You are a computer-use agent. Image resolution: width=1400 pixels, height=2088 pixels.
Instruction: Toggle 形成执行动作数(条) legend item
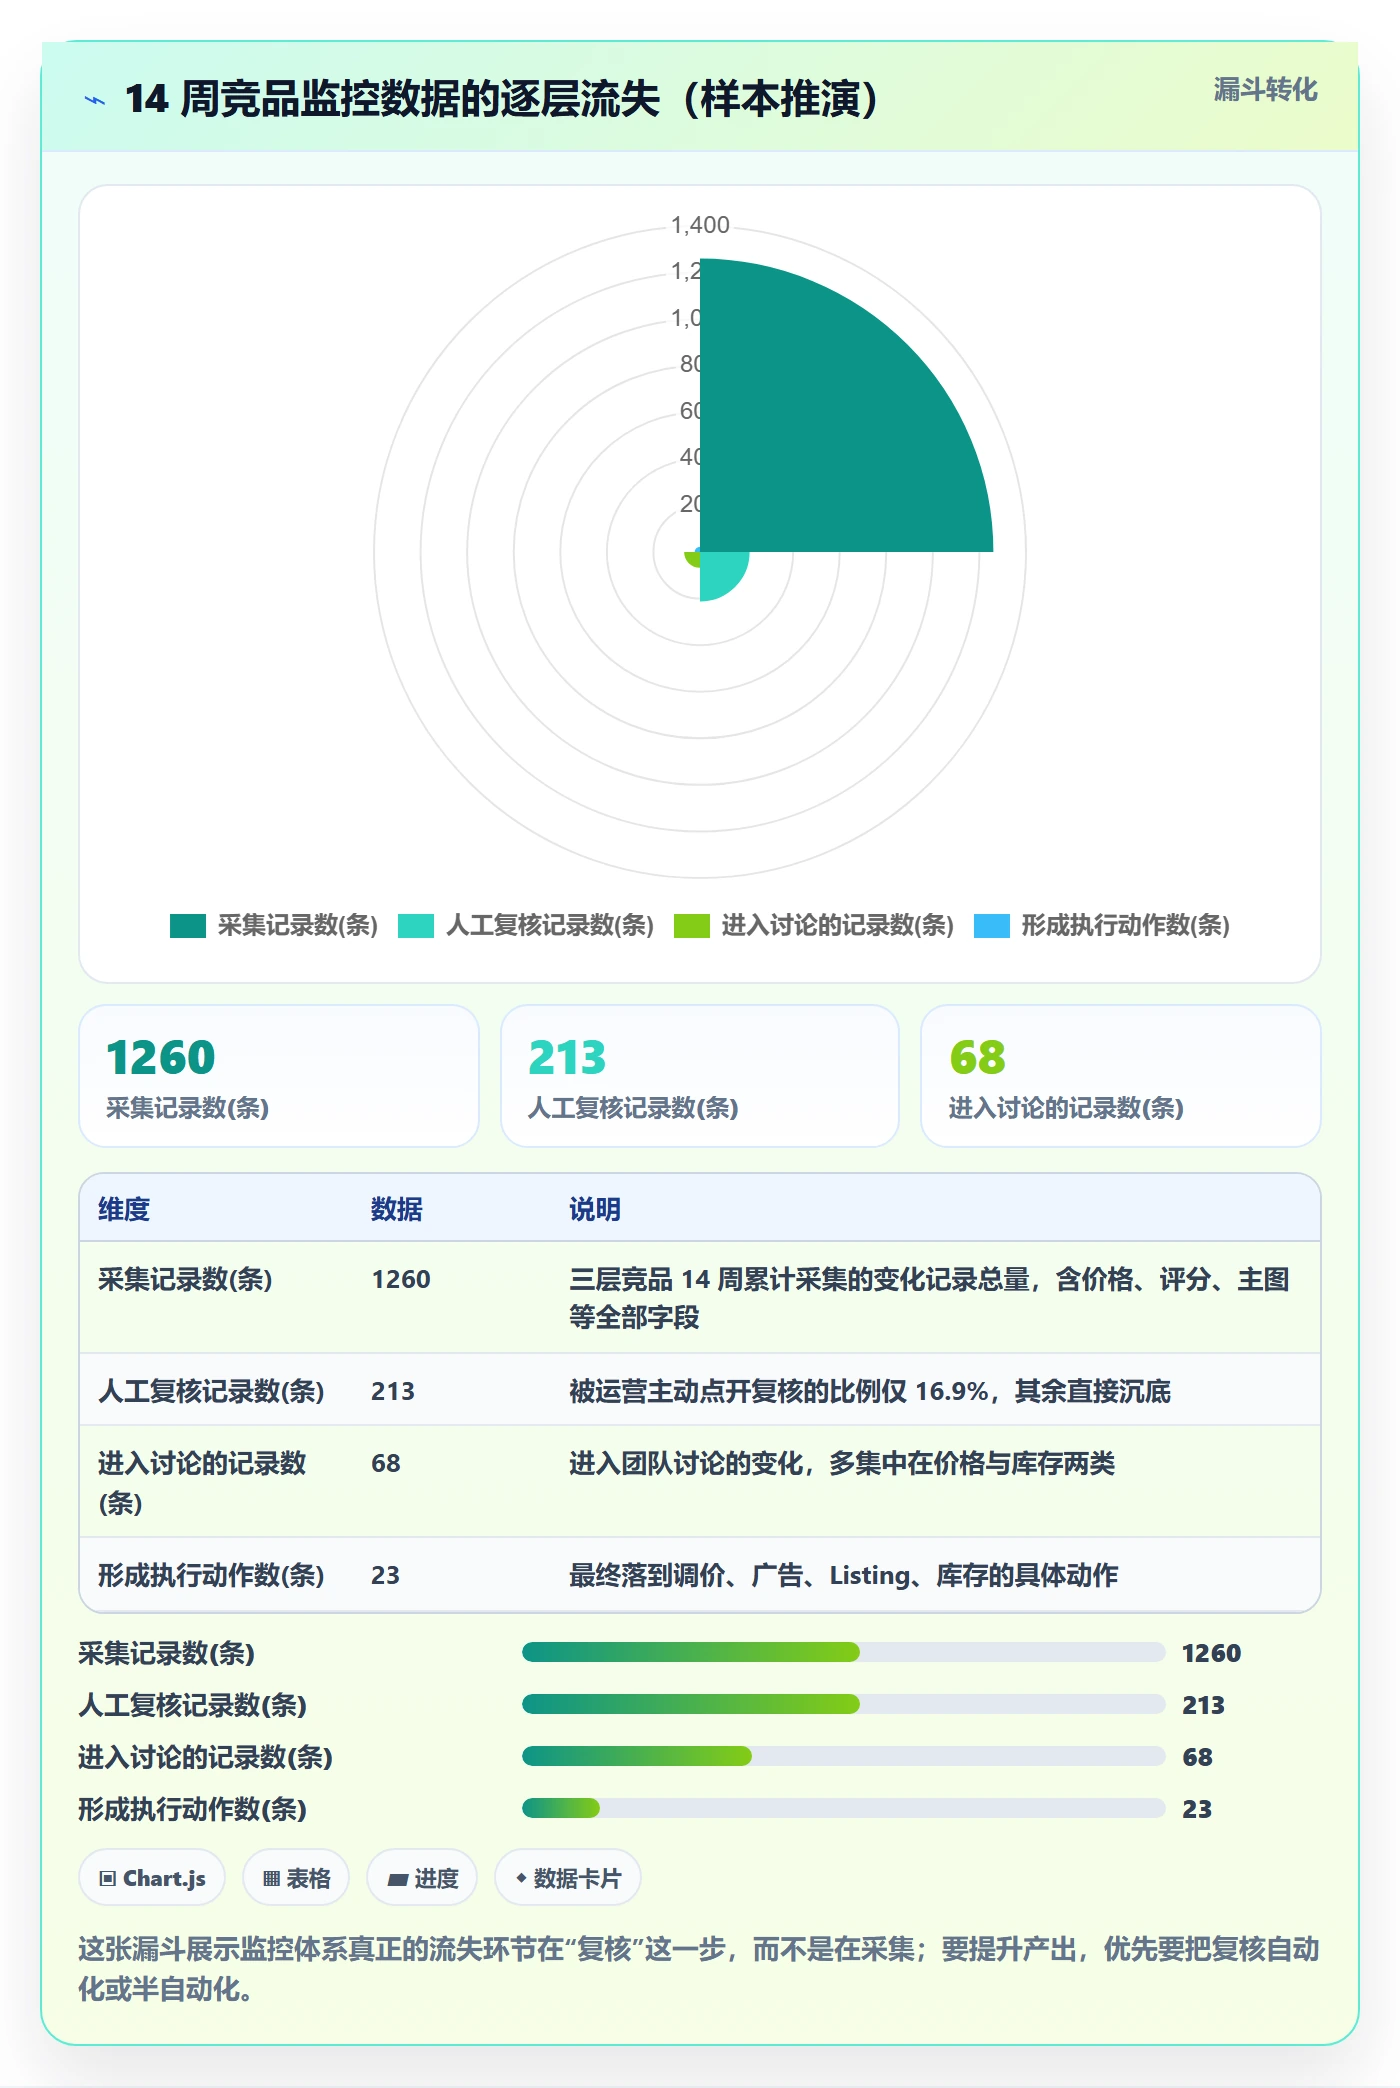click(1102, 926)
